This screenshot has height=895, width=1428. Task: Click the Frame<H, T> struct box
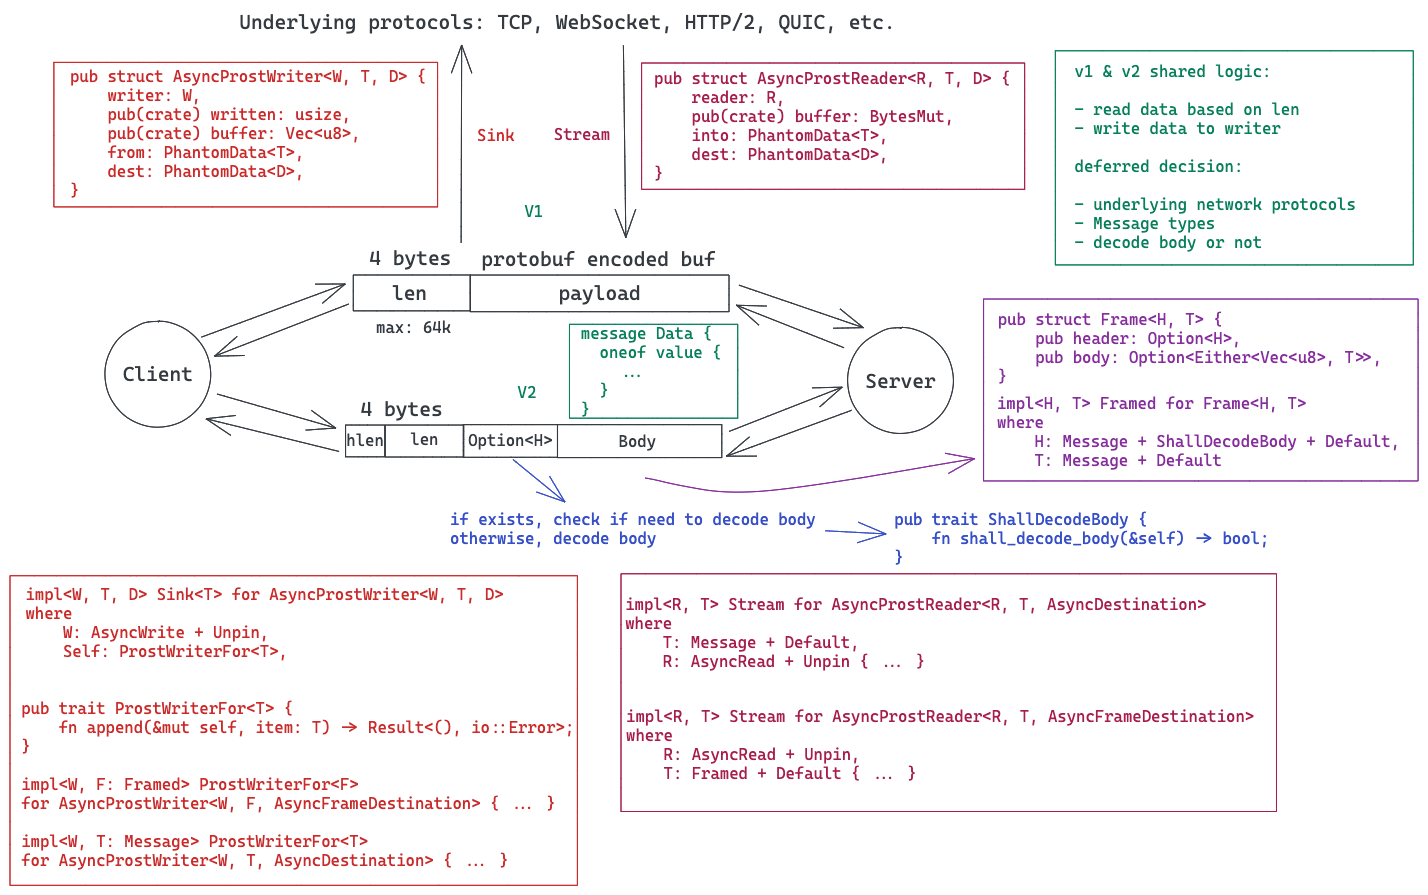click(x=1200, y=390)
